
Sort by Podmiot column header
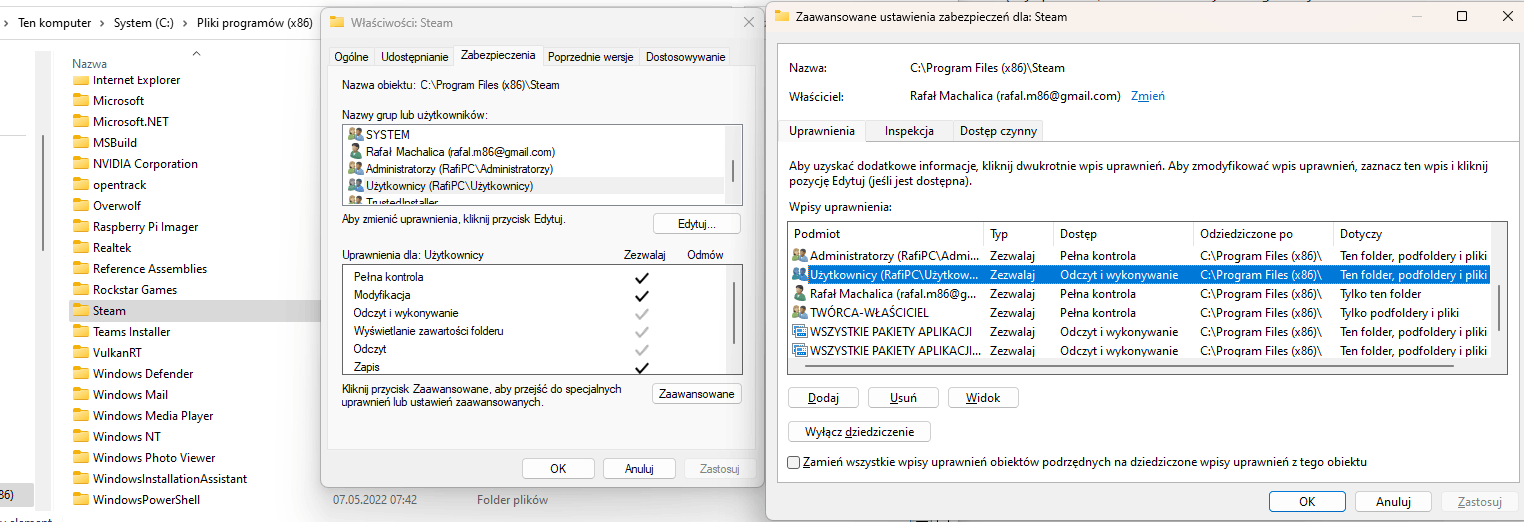click(x=886, y=234)
